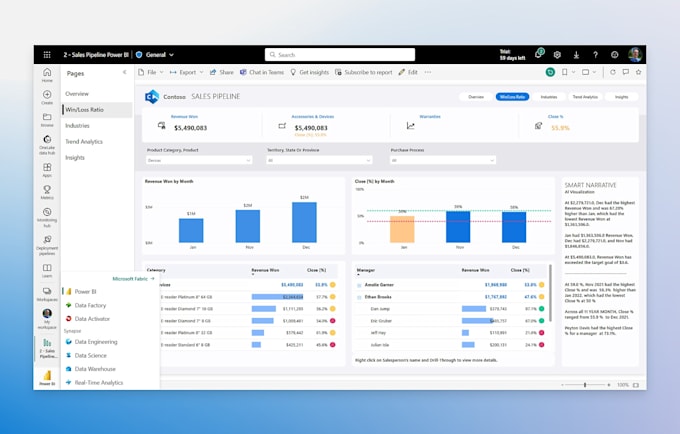Click the Overview pill in report header
The width and height of the screenshot is (680, 434).
tap(476, 97)
